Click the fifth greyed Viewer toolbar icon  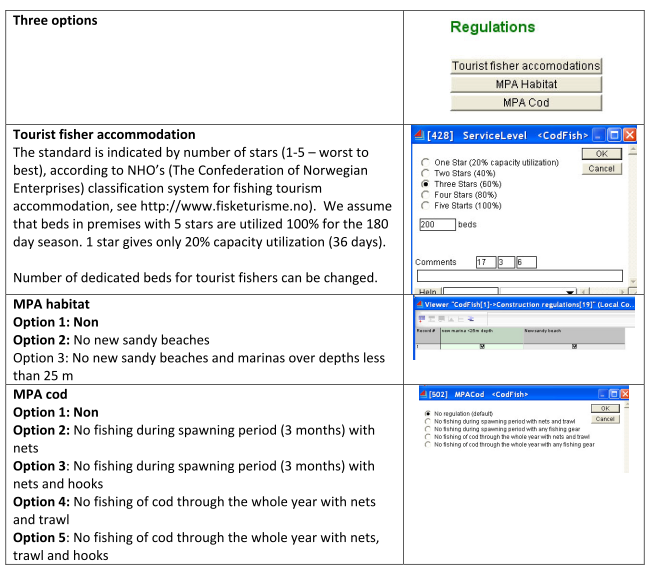tap(460, 319)
